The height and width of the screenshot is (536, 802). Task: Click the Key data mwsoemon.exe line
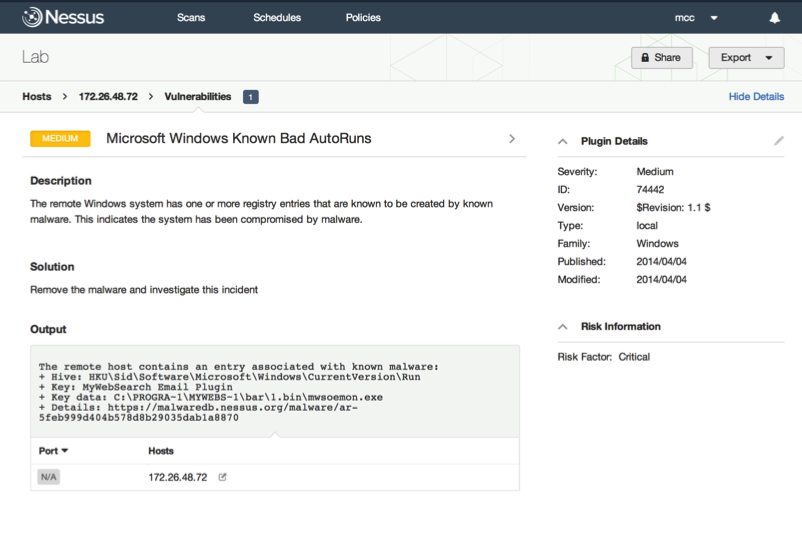[x=211, y=397]
